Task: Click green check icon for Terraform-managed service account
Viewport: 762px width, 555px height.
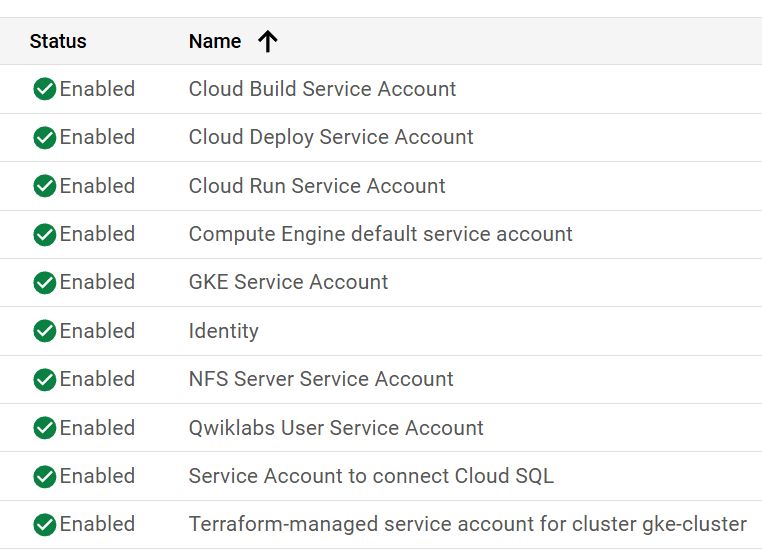Action: click(45, 524)
